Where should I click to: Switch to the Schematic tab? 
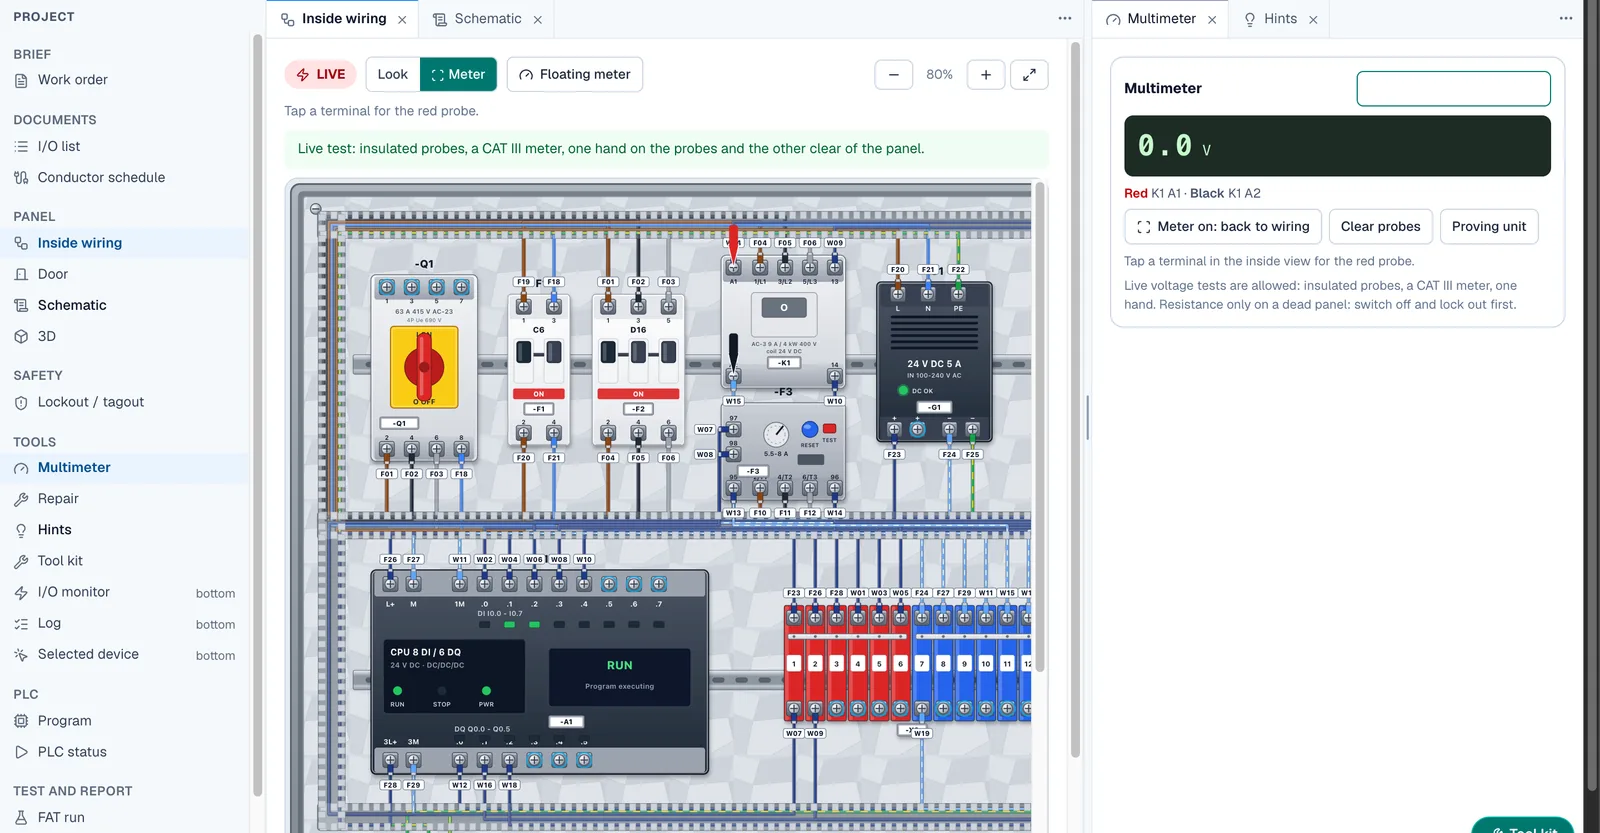(487, 19)
